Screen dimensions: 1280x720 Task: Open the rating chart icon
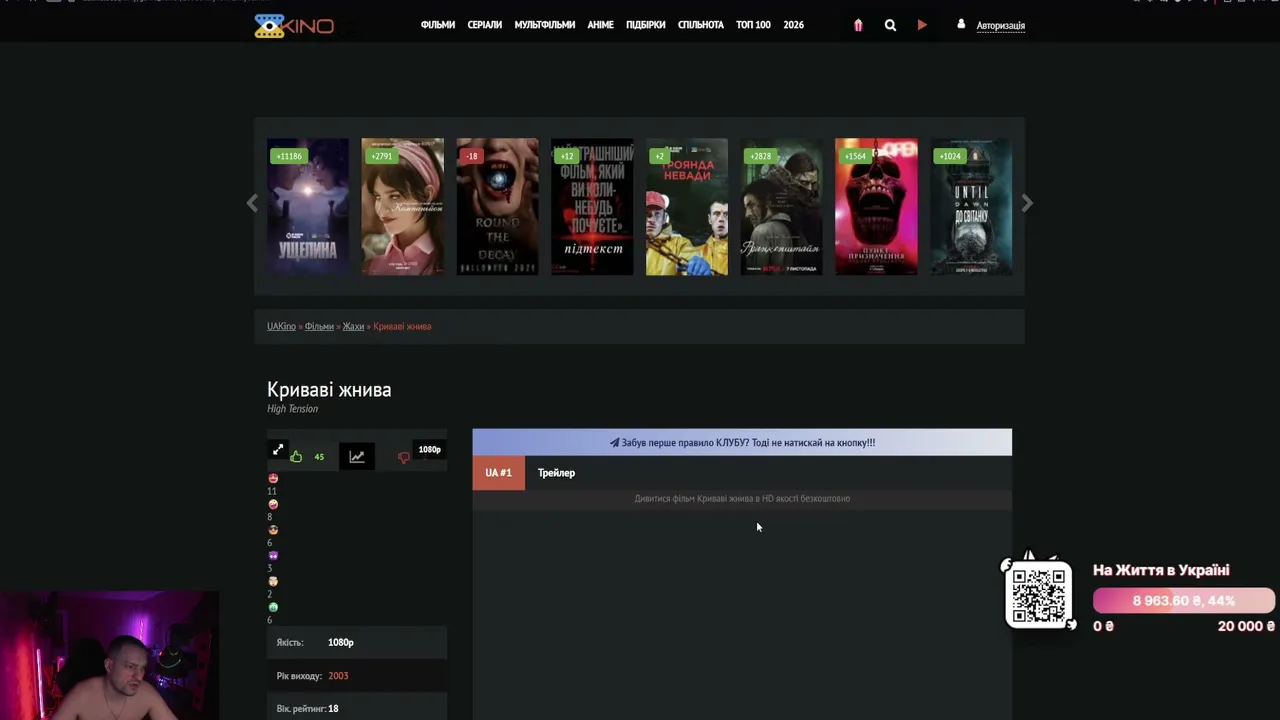pos(357,457)
